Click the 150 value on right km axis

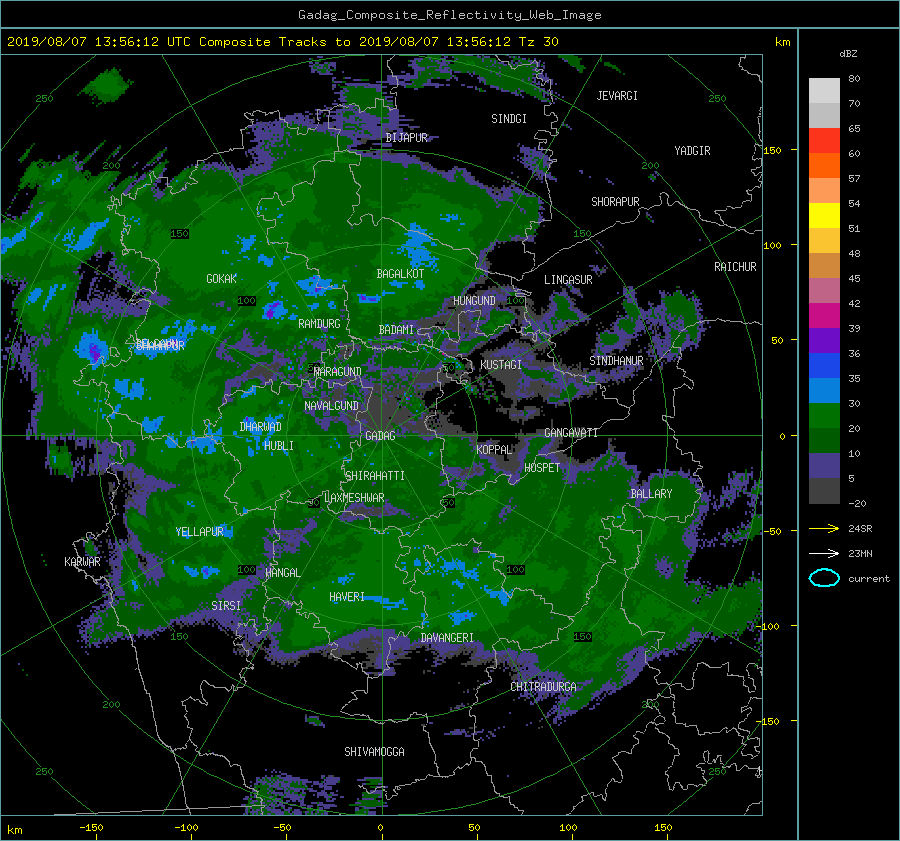point(773,150)
